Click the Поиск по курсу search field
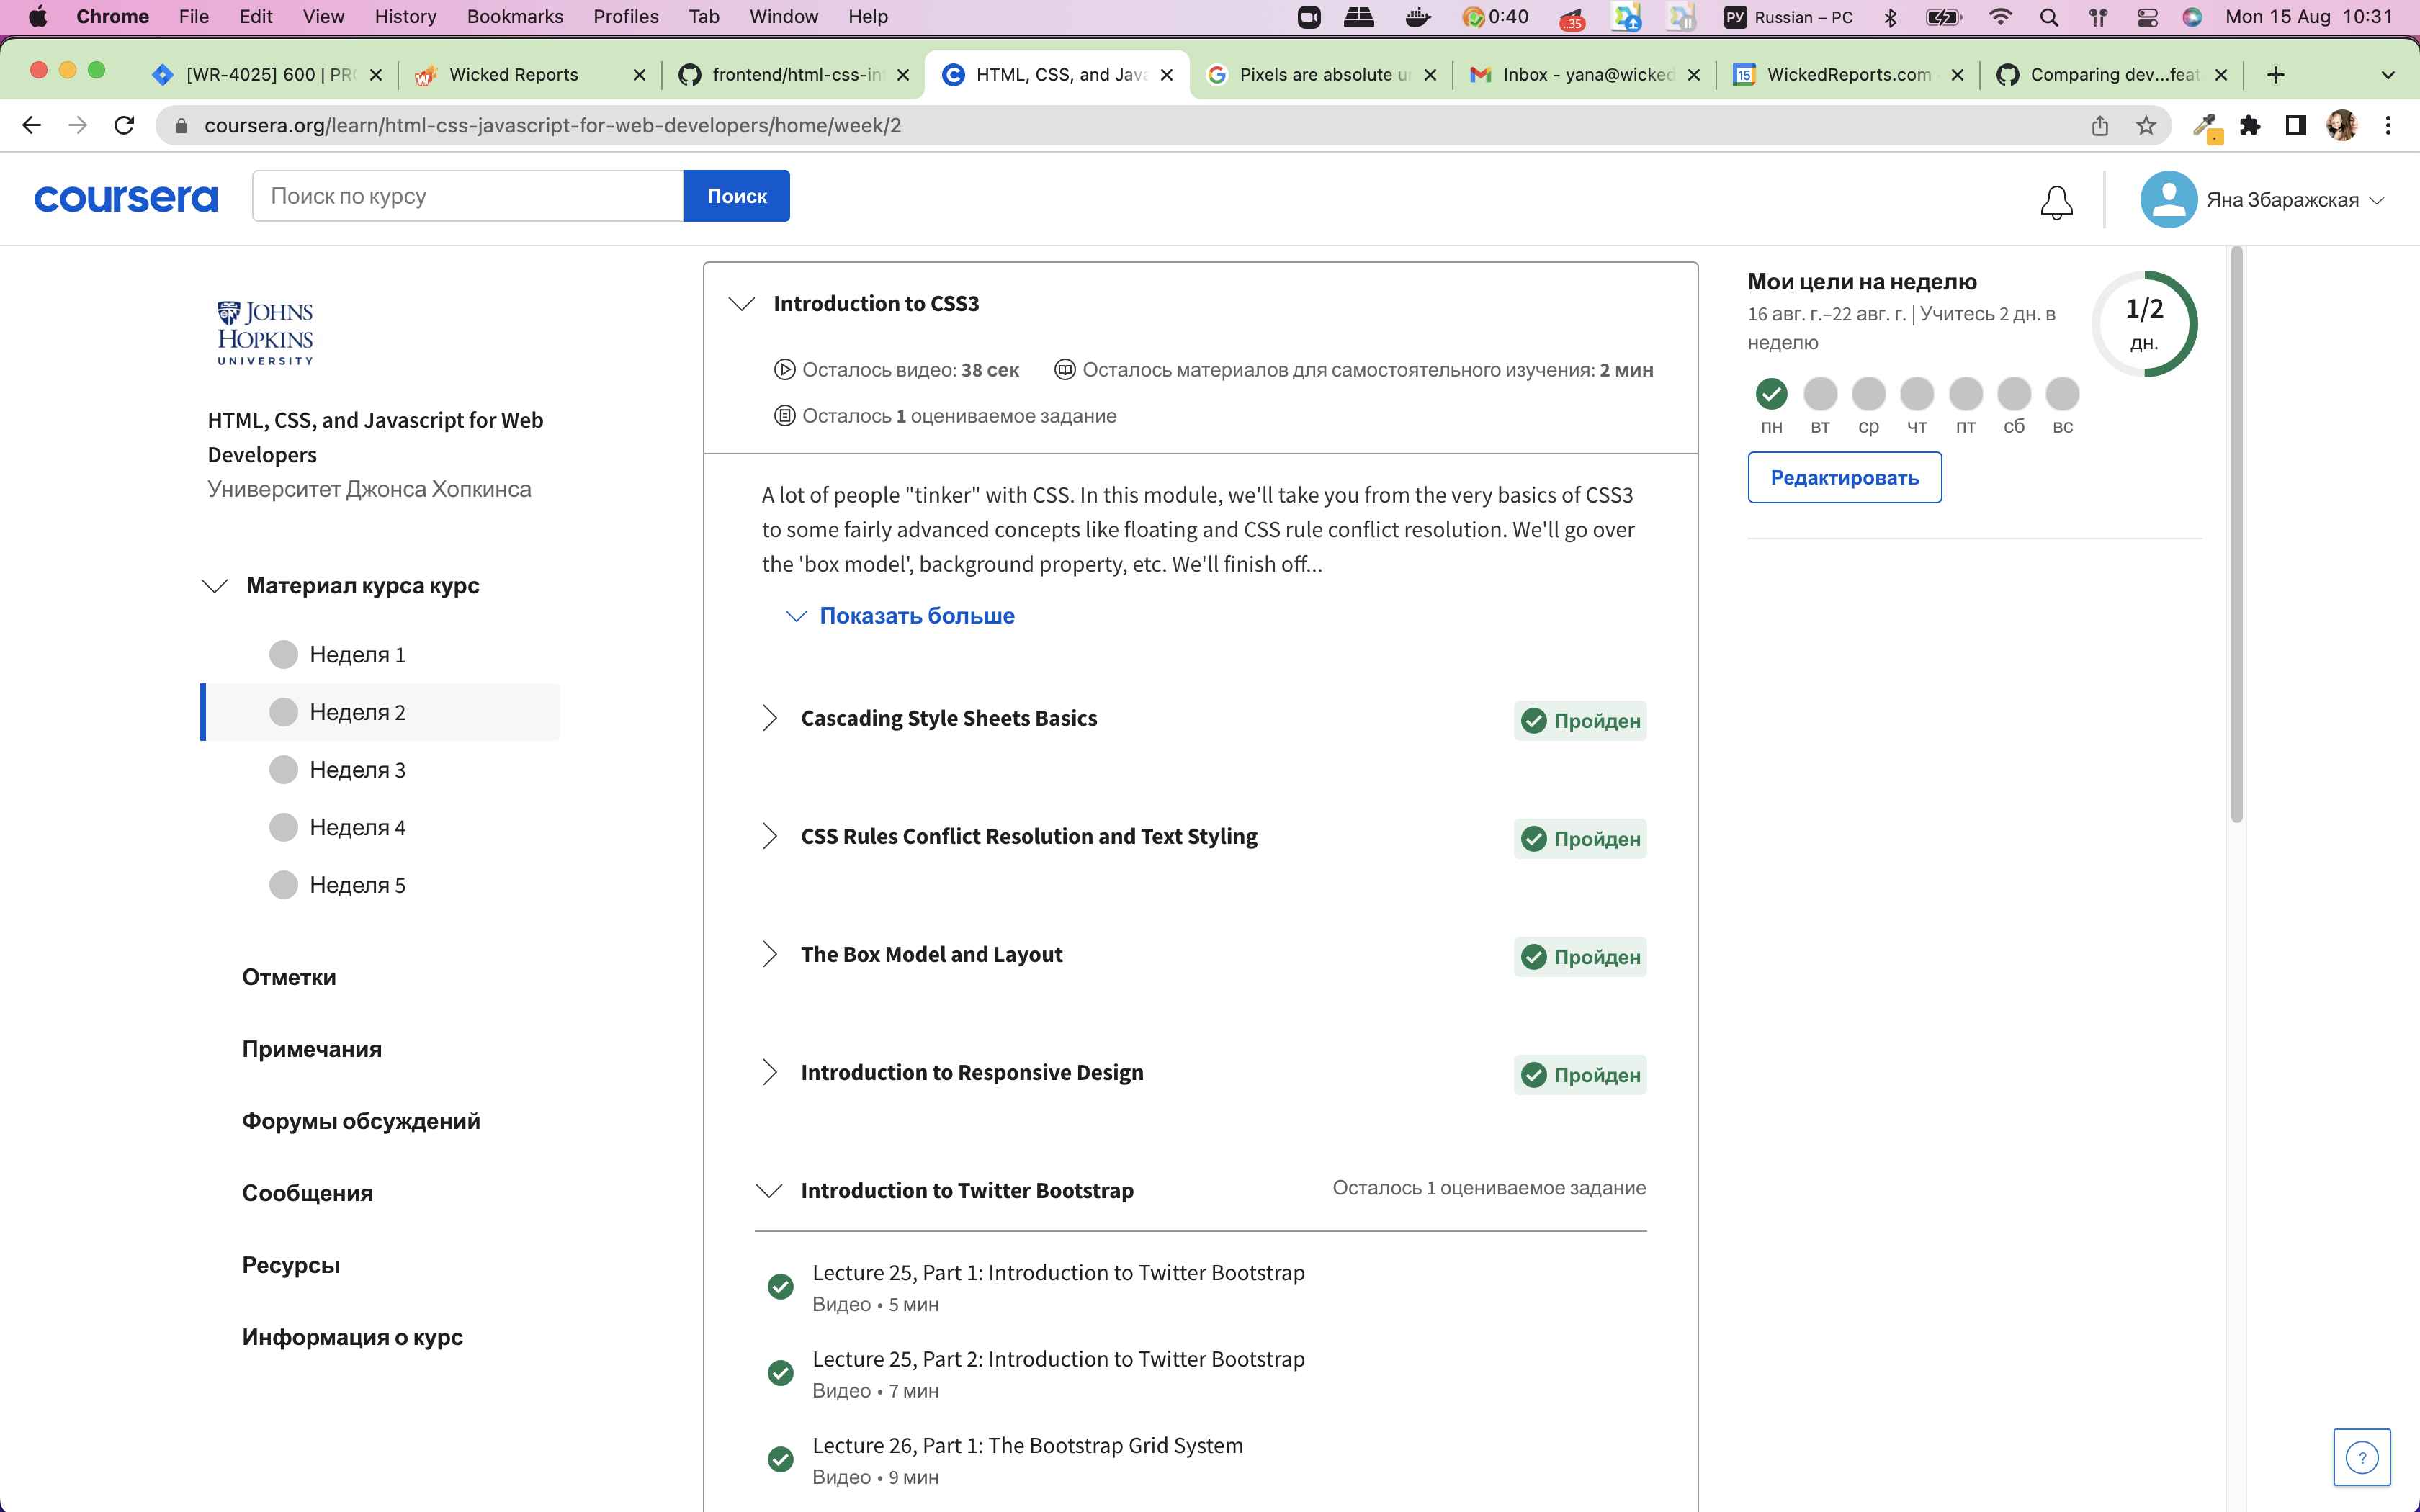The width and height of the screenshot is (2420, 1512). [x=468, y=196]
